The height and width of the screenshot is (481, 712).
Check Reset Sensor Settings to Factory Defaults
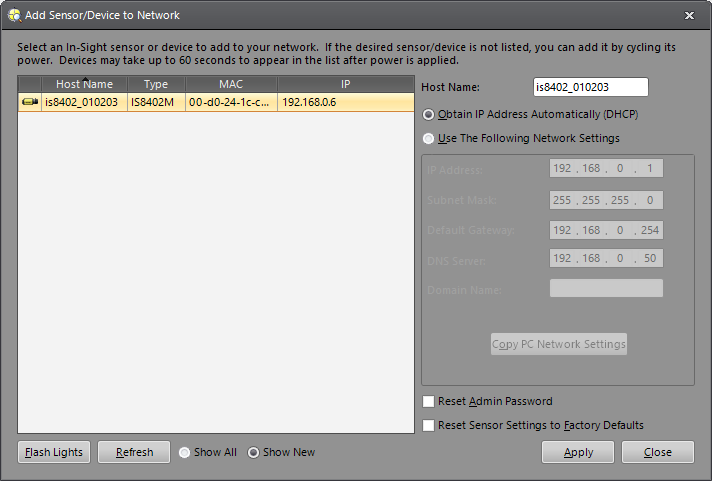(429, 425)
